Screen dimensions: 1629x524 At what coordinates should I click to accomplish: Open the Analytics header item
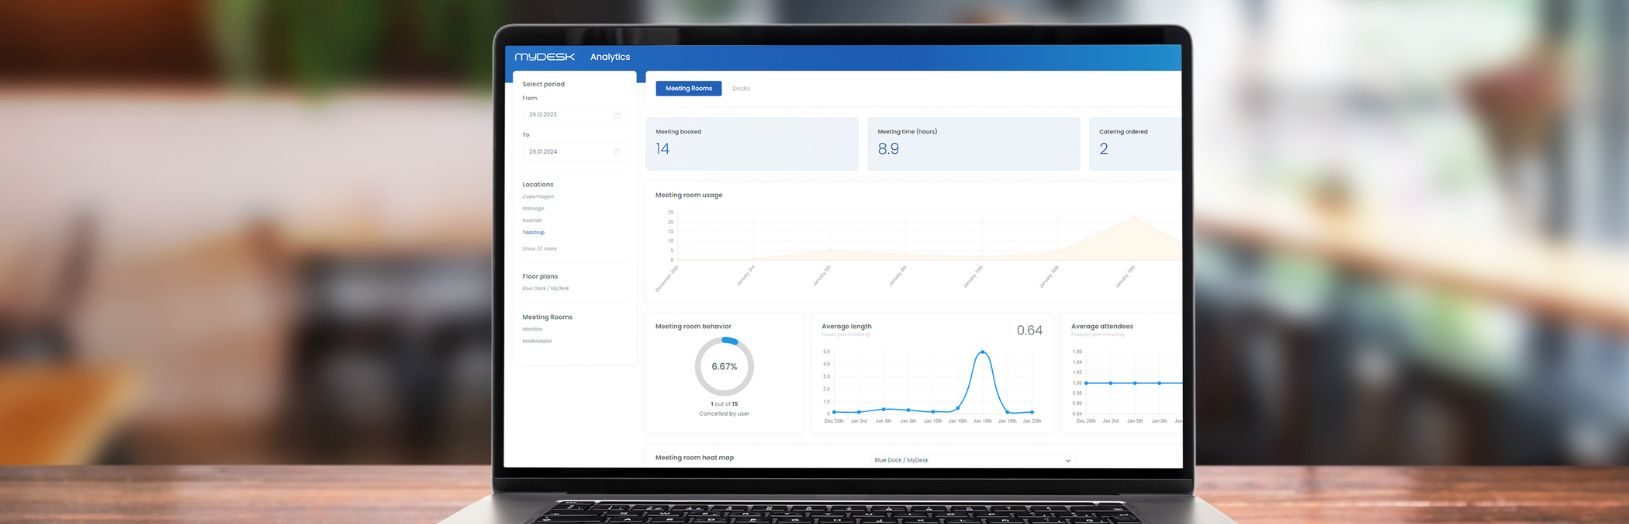[610, 57]
